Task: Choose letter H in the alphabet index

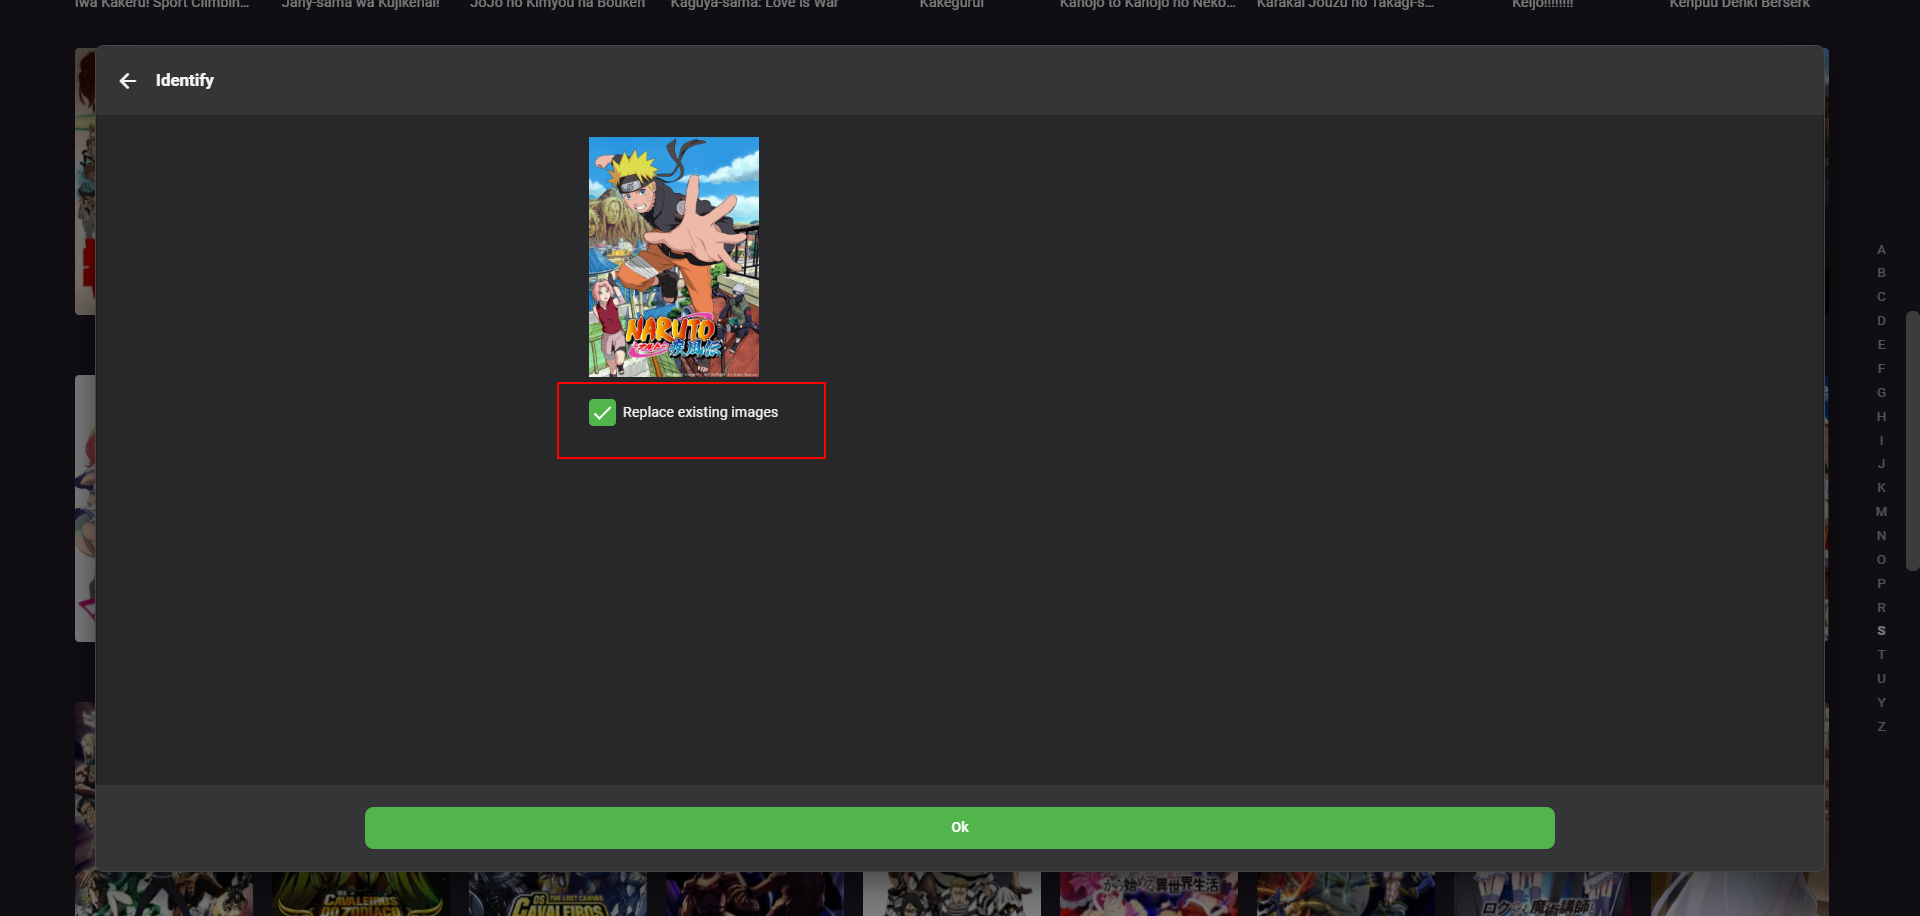Action: (1881, 417)
